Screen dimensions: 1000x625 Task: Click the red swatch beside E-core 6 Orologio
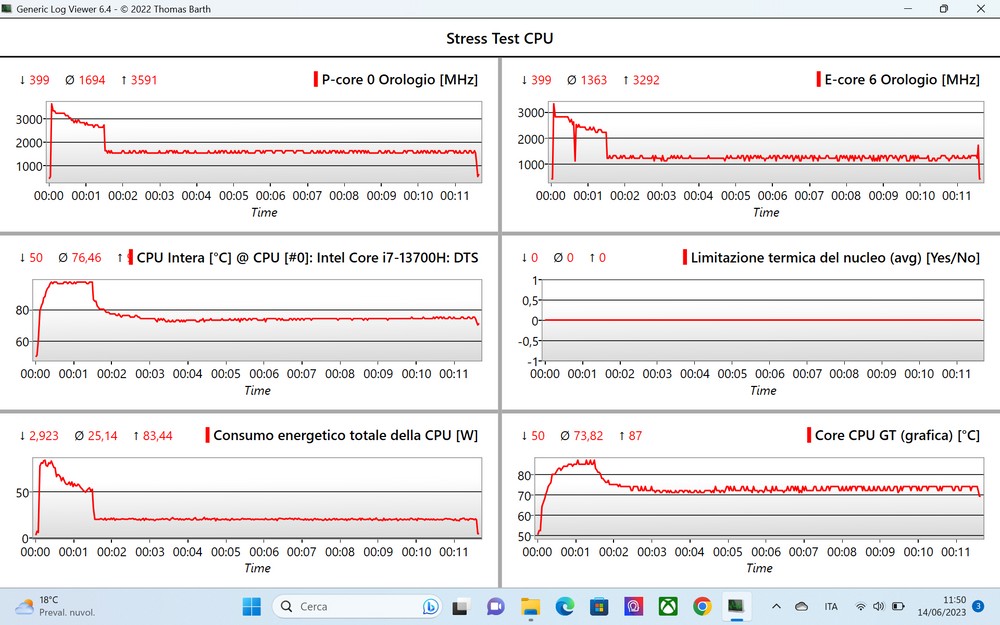pyautogui.click(x=818, y=80)
